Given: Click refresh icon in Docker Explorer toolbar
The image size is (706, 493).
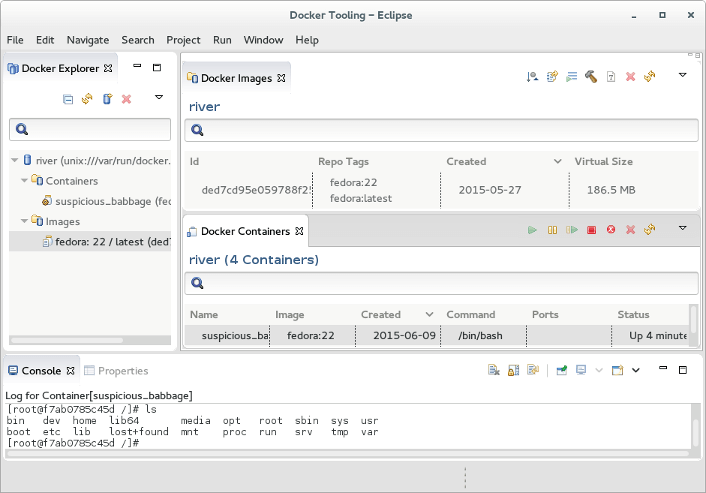Looking at the screenshot, I should 87,99.
